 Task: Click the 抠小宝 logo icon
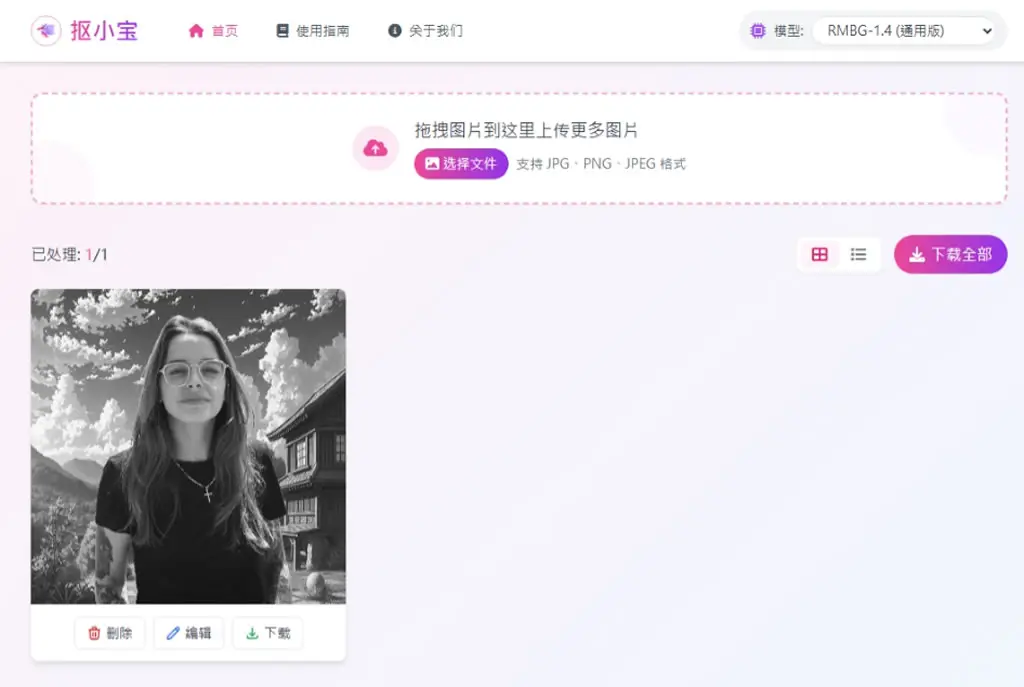46,30
